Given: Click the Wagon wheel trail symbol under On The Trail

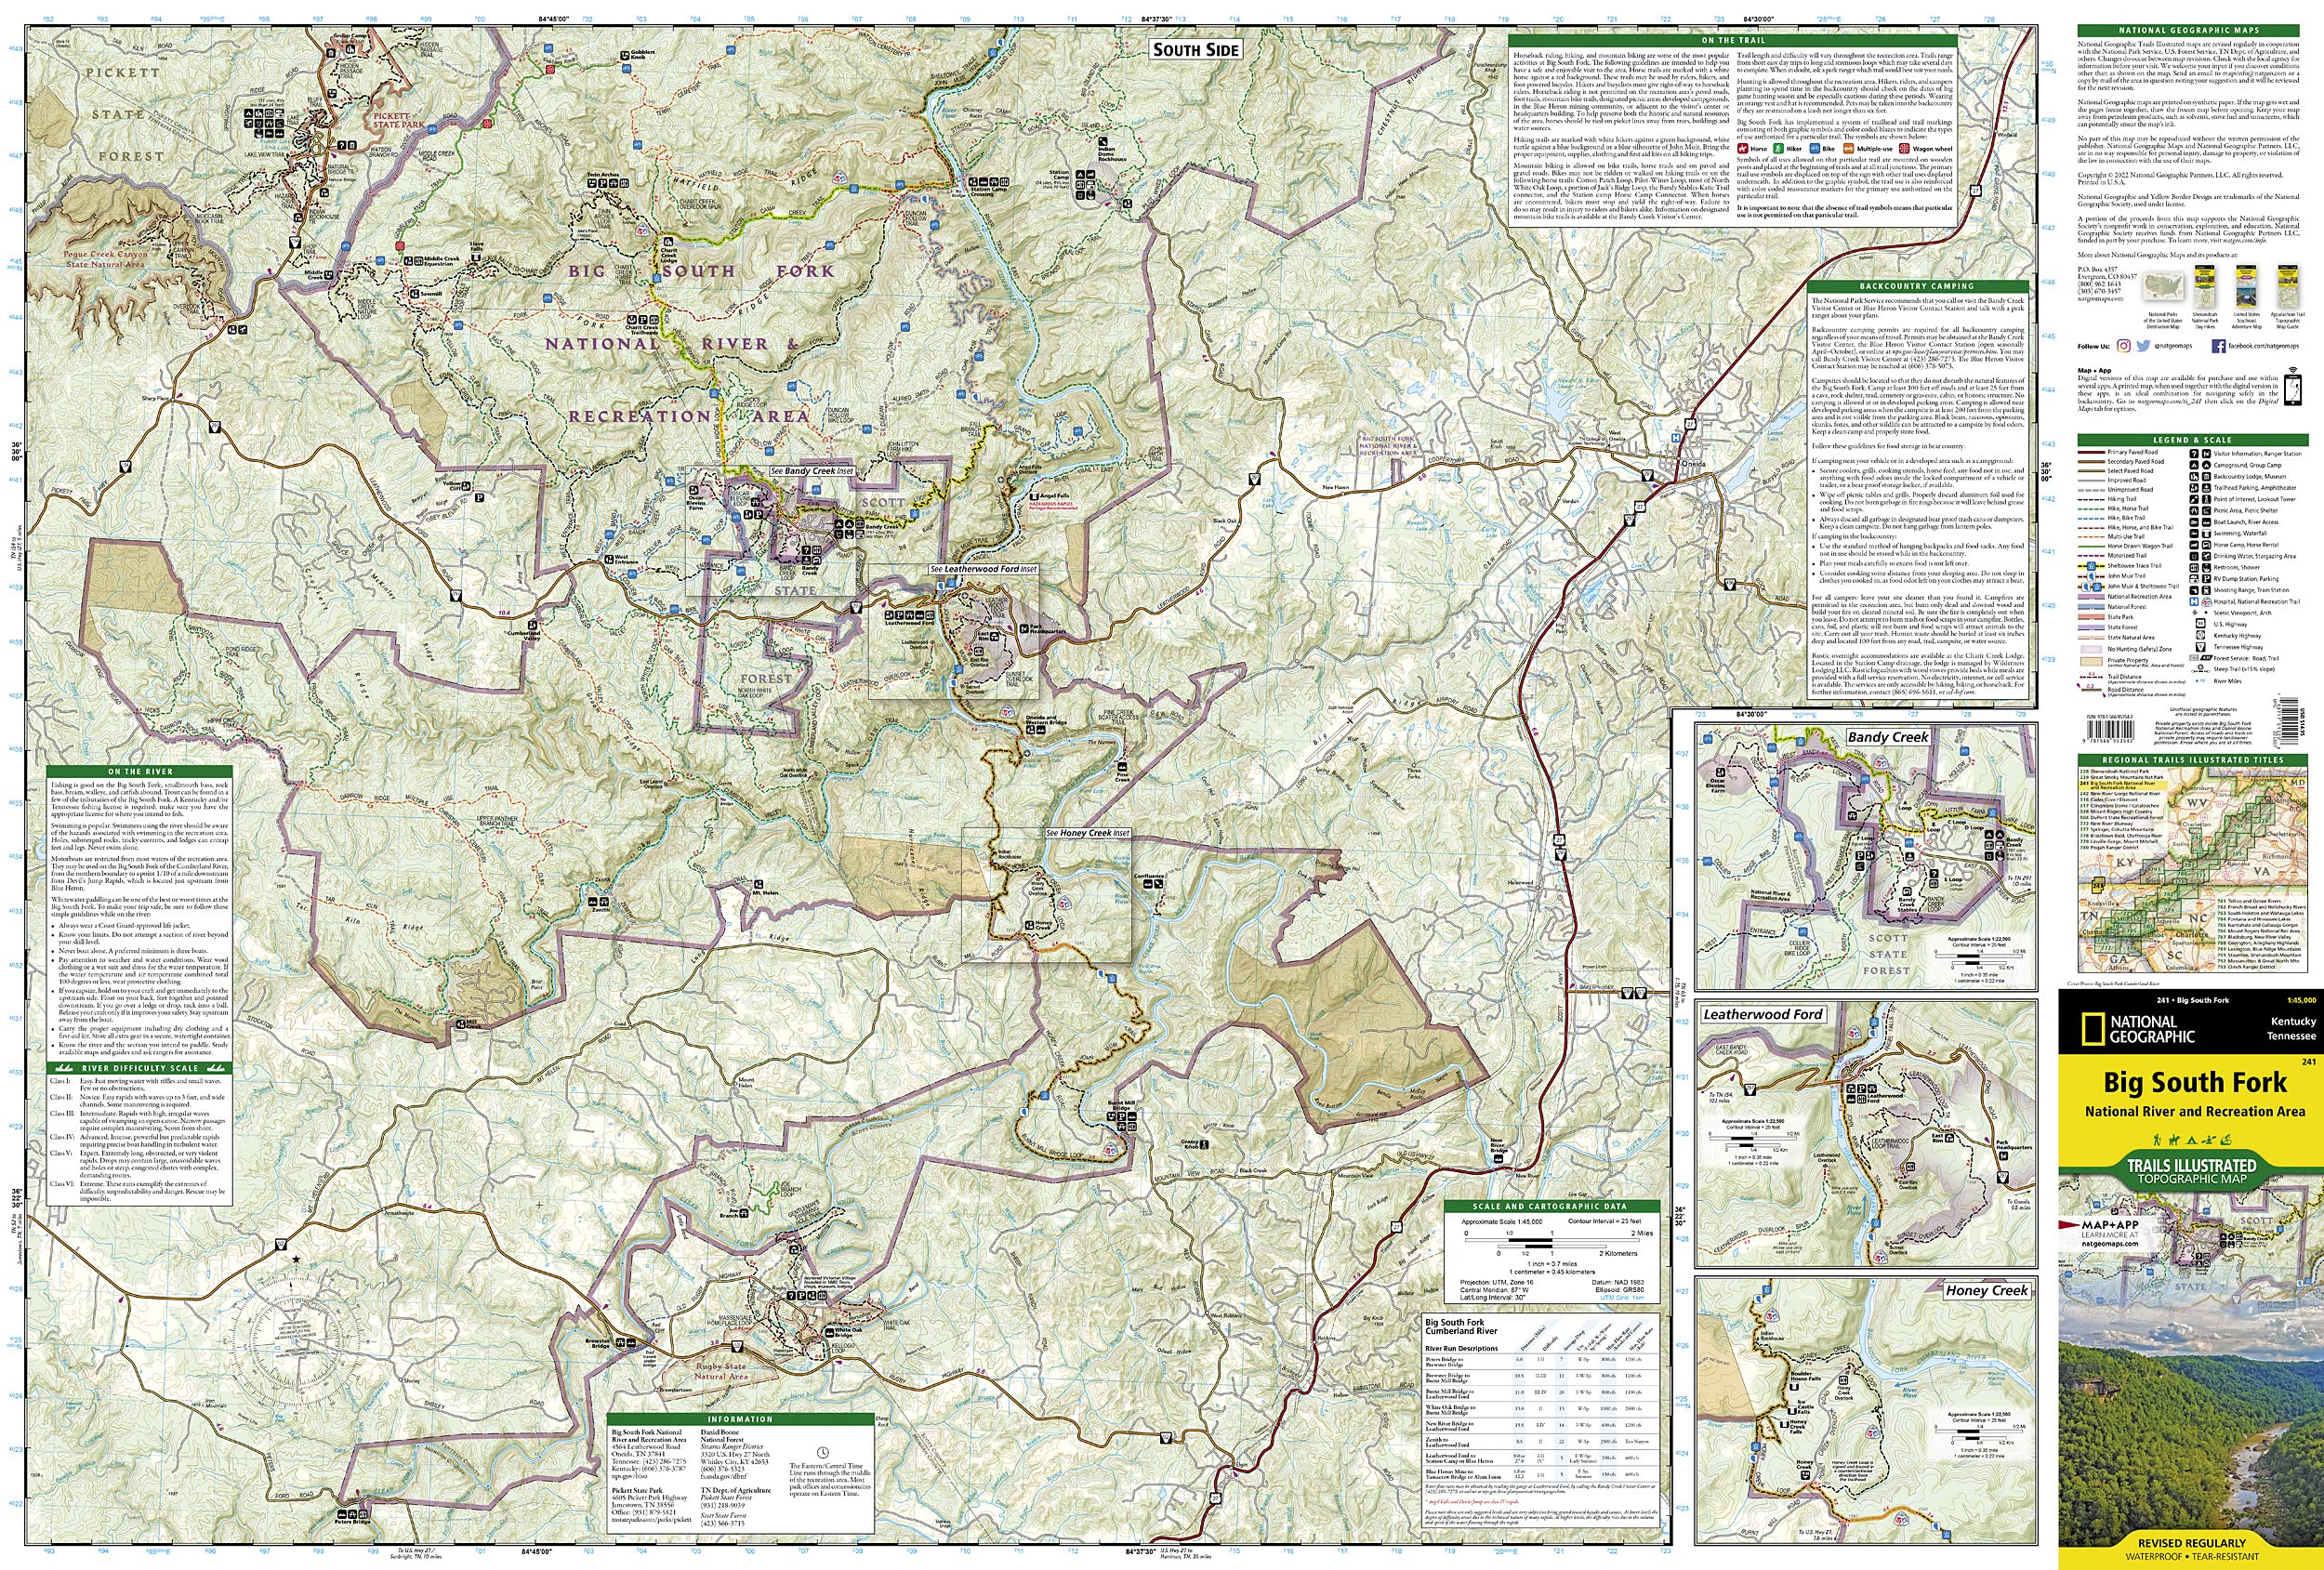Looking at the screenshot, I should (1904, 149).
